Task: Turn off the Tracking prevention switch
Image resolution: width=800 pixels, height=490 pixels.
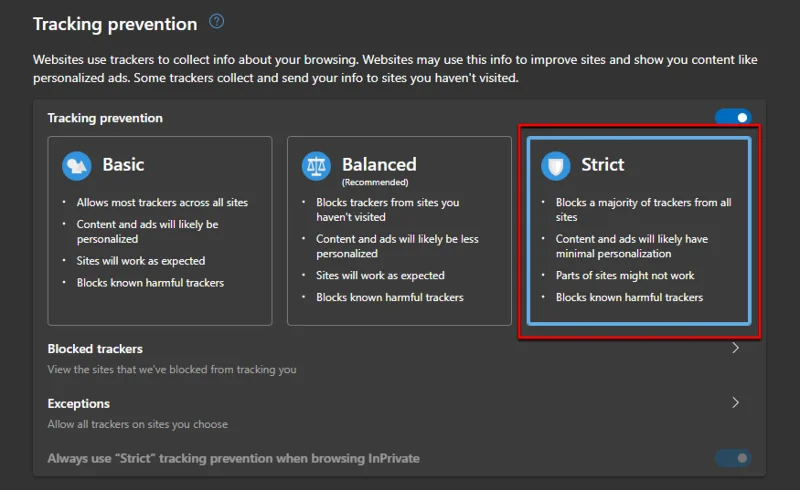Action: (732, 118)
